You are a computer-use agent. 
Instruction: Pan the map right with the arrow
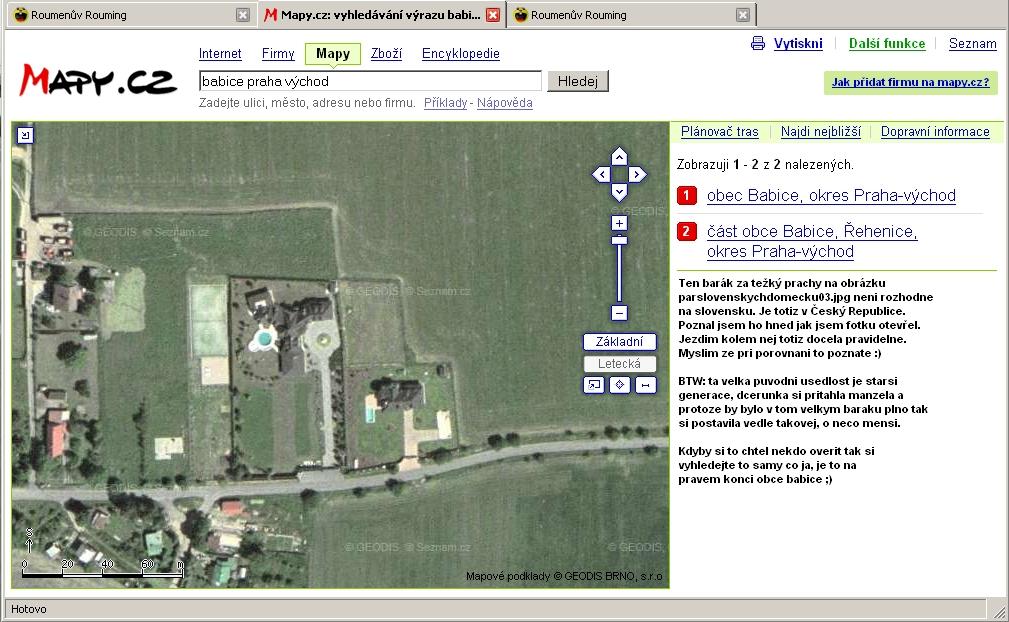click(x=637, y=174)
